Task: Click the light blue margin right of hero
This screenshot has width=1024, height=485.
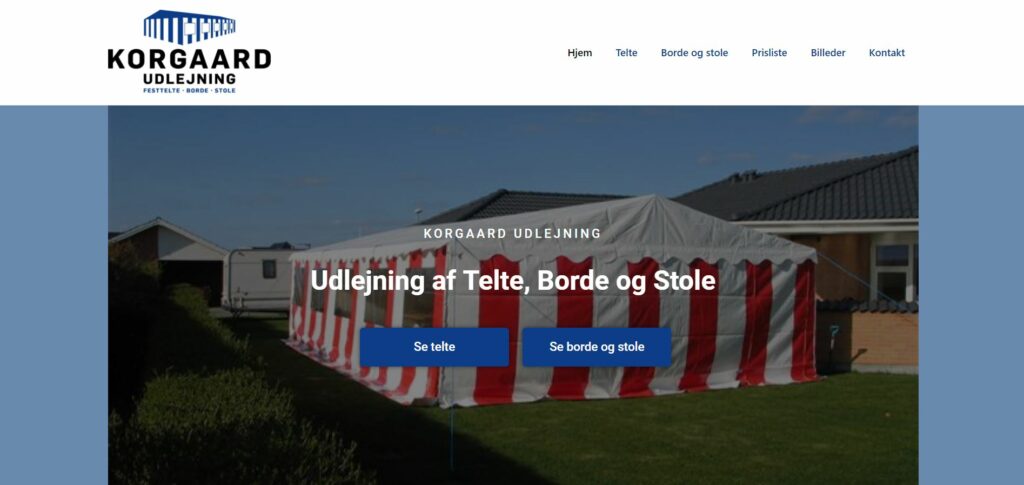Action: point(971,295)
